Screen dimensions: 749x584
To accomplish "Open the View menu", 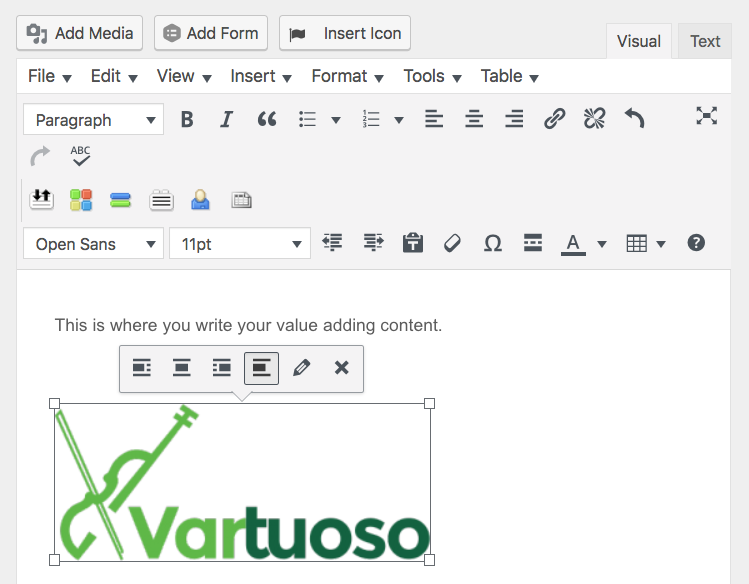I will coord(184,76).
